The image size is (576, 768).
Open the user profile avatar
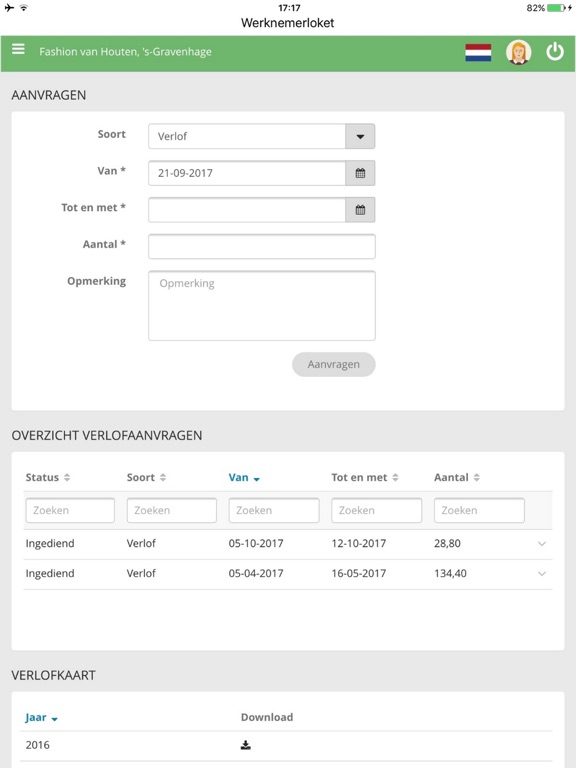[x=518, y=52]
